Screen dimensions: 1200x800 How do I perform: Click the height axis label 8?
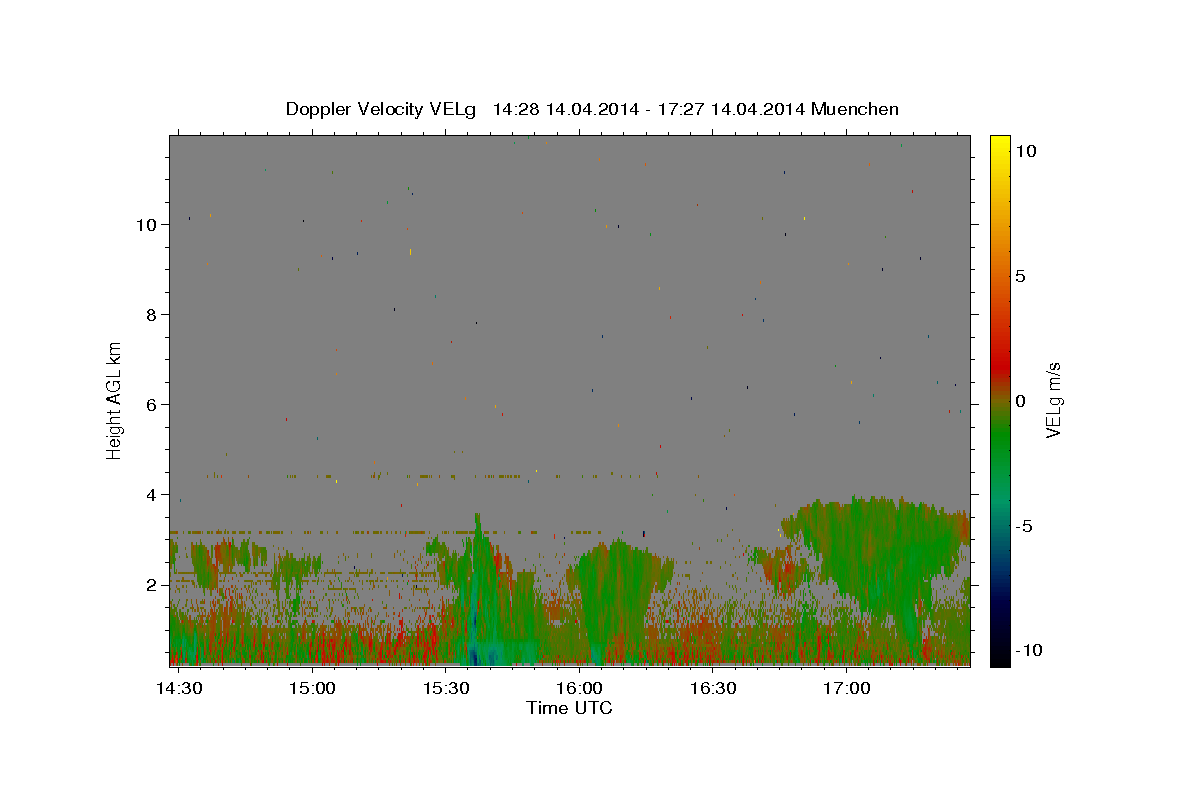(x=152, y=315)
